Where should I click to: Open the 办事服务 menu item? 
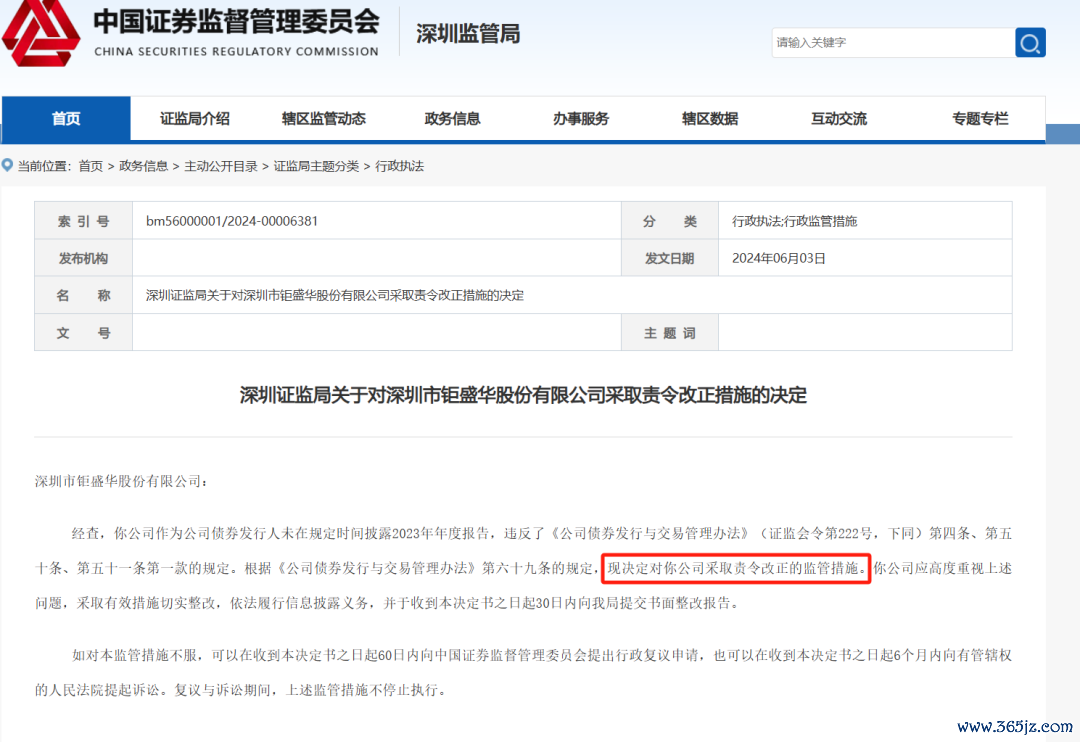coord(581,118)
